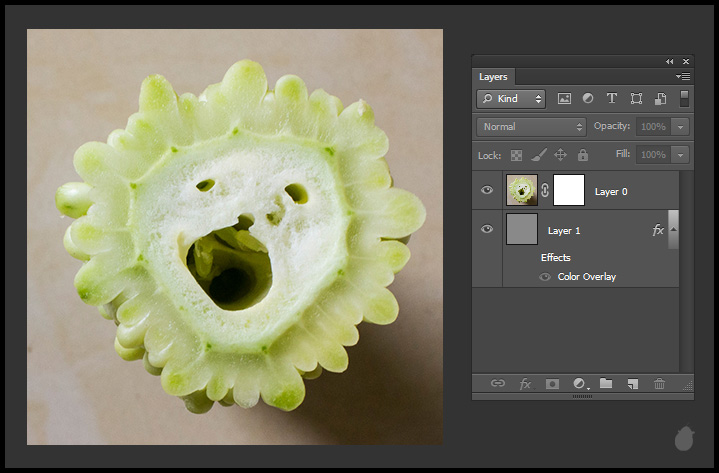Select the Layer 1 name label

564,231
